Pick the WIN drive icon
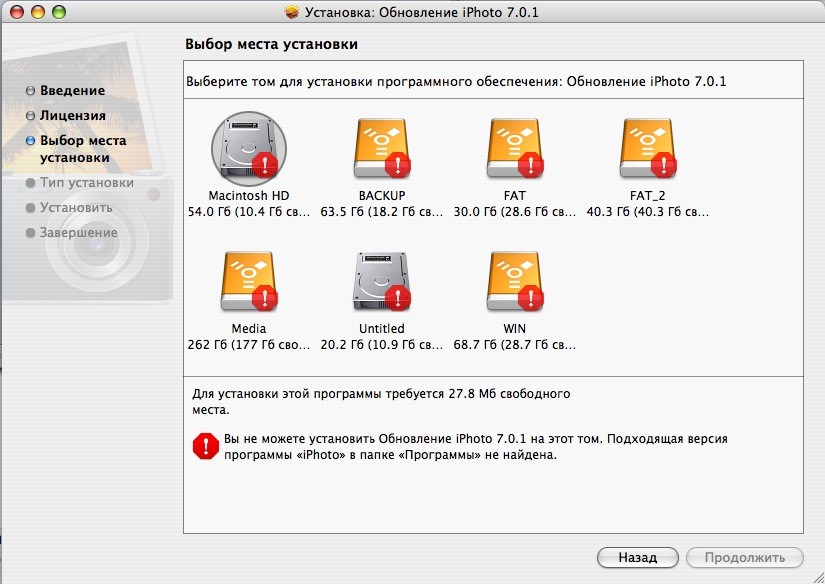This screenshot has height=584, width=825. click(x=515, y=281)
